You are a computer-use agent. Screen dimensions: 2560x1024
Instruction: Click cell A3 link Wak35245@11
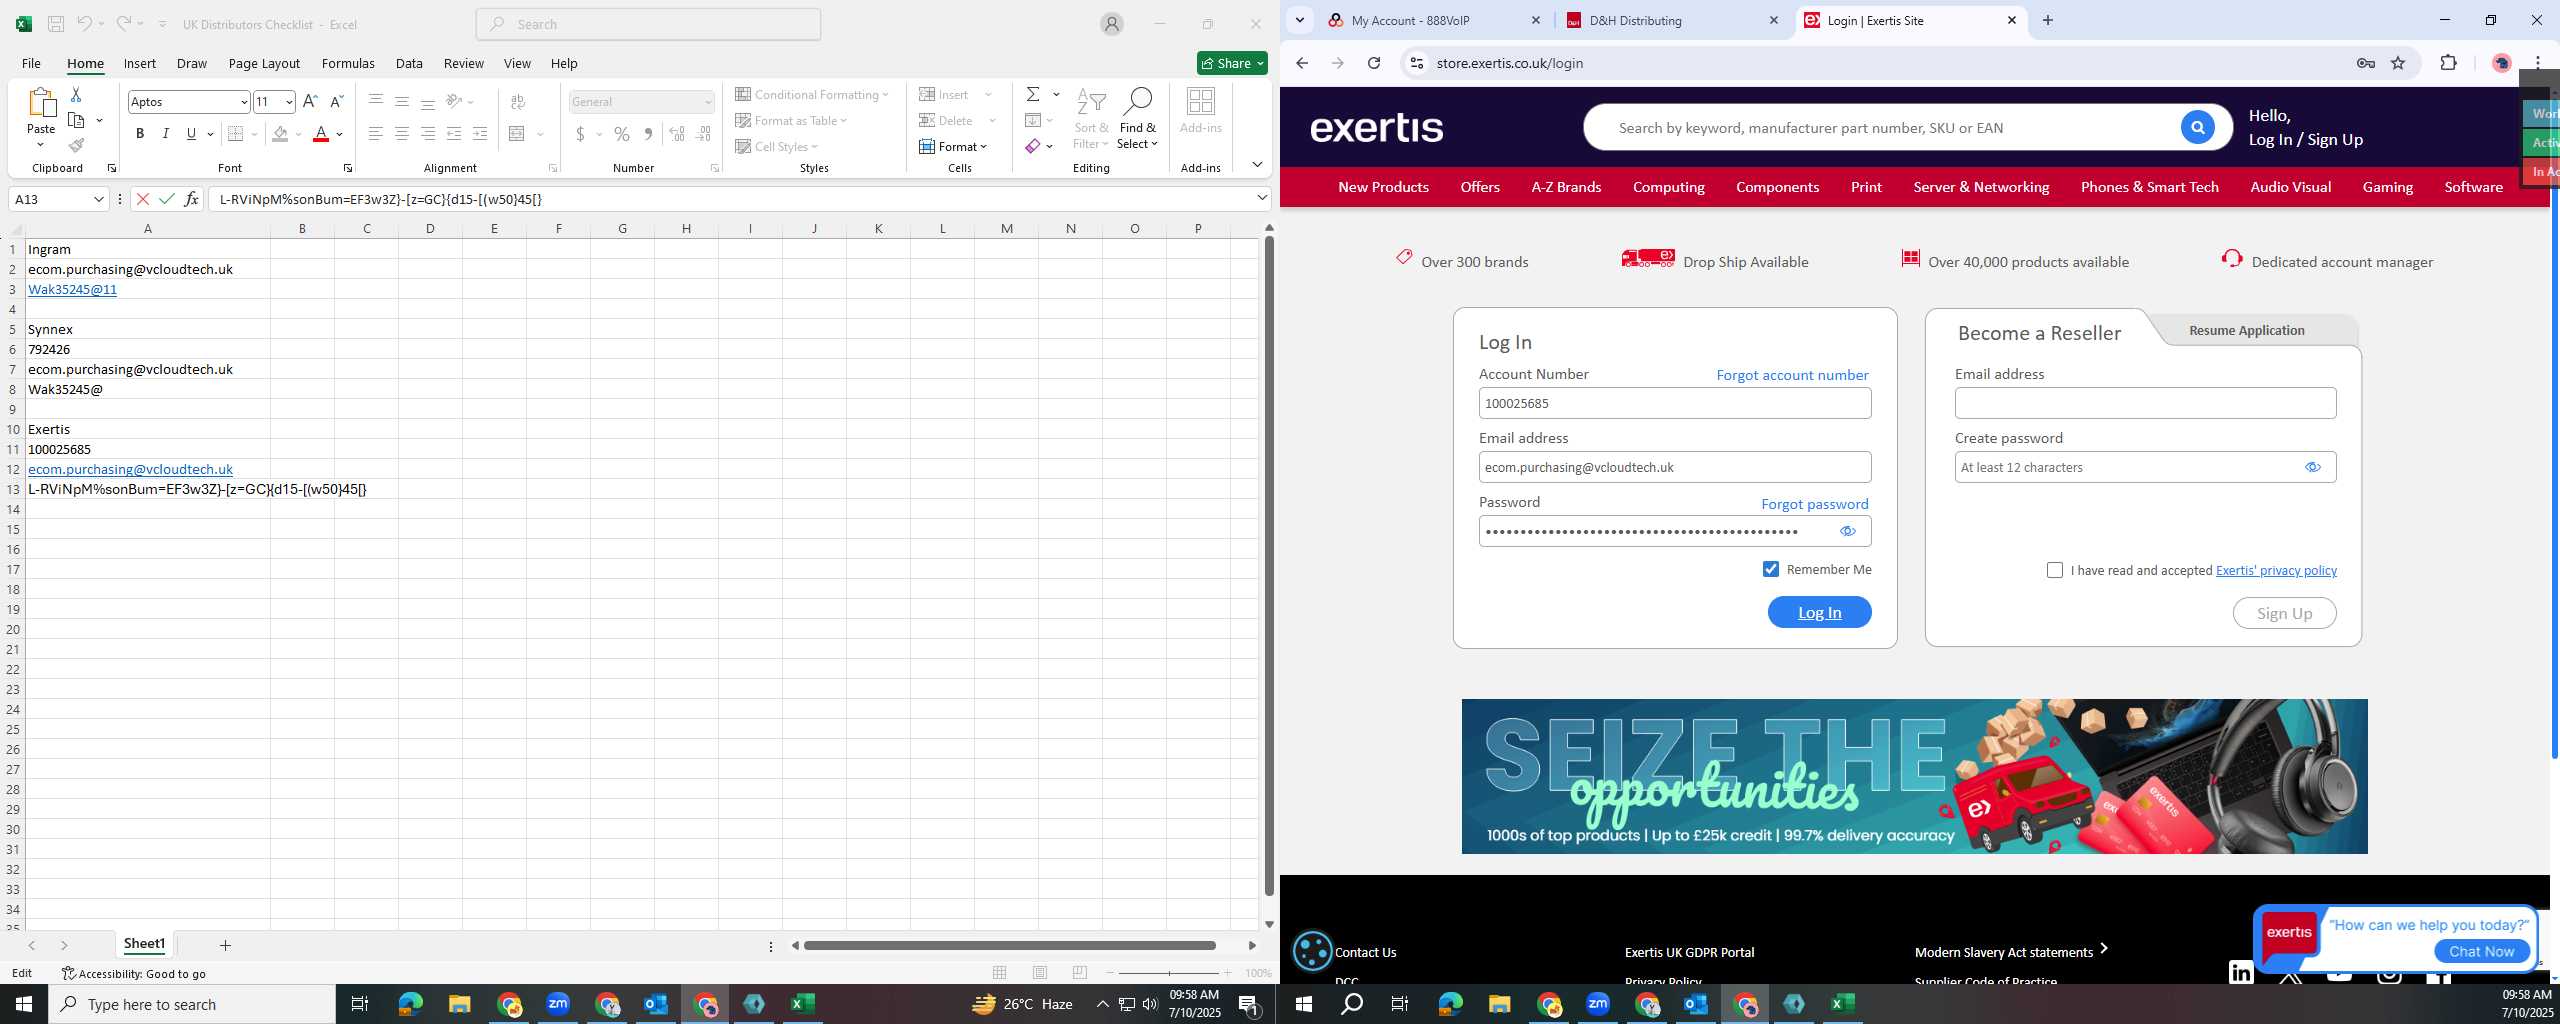click(72, 289)
